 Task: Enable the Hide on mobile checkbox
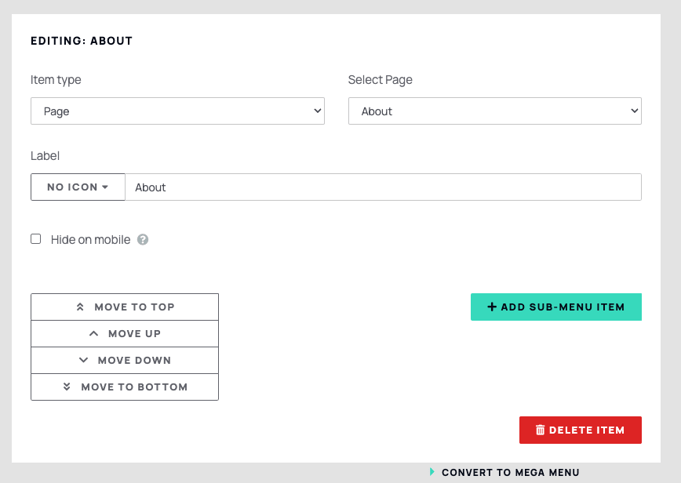[36, 239]
